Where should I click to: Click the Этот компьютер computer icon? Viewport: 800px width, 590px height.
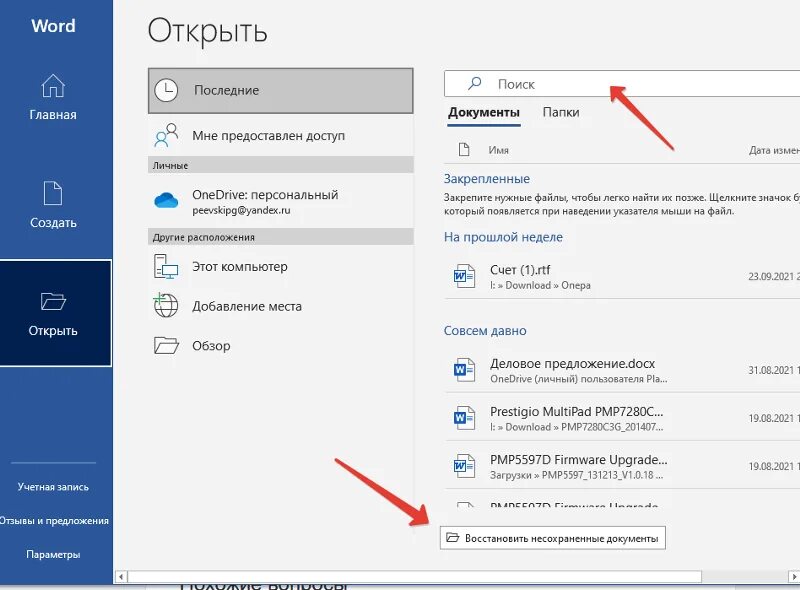click(x=166, y=266)
